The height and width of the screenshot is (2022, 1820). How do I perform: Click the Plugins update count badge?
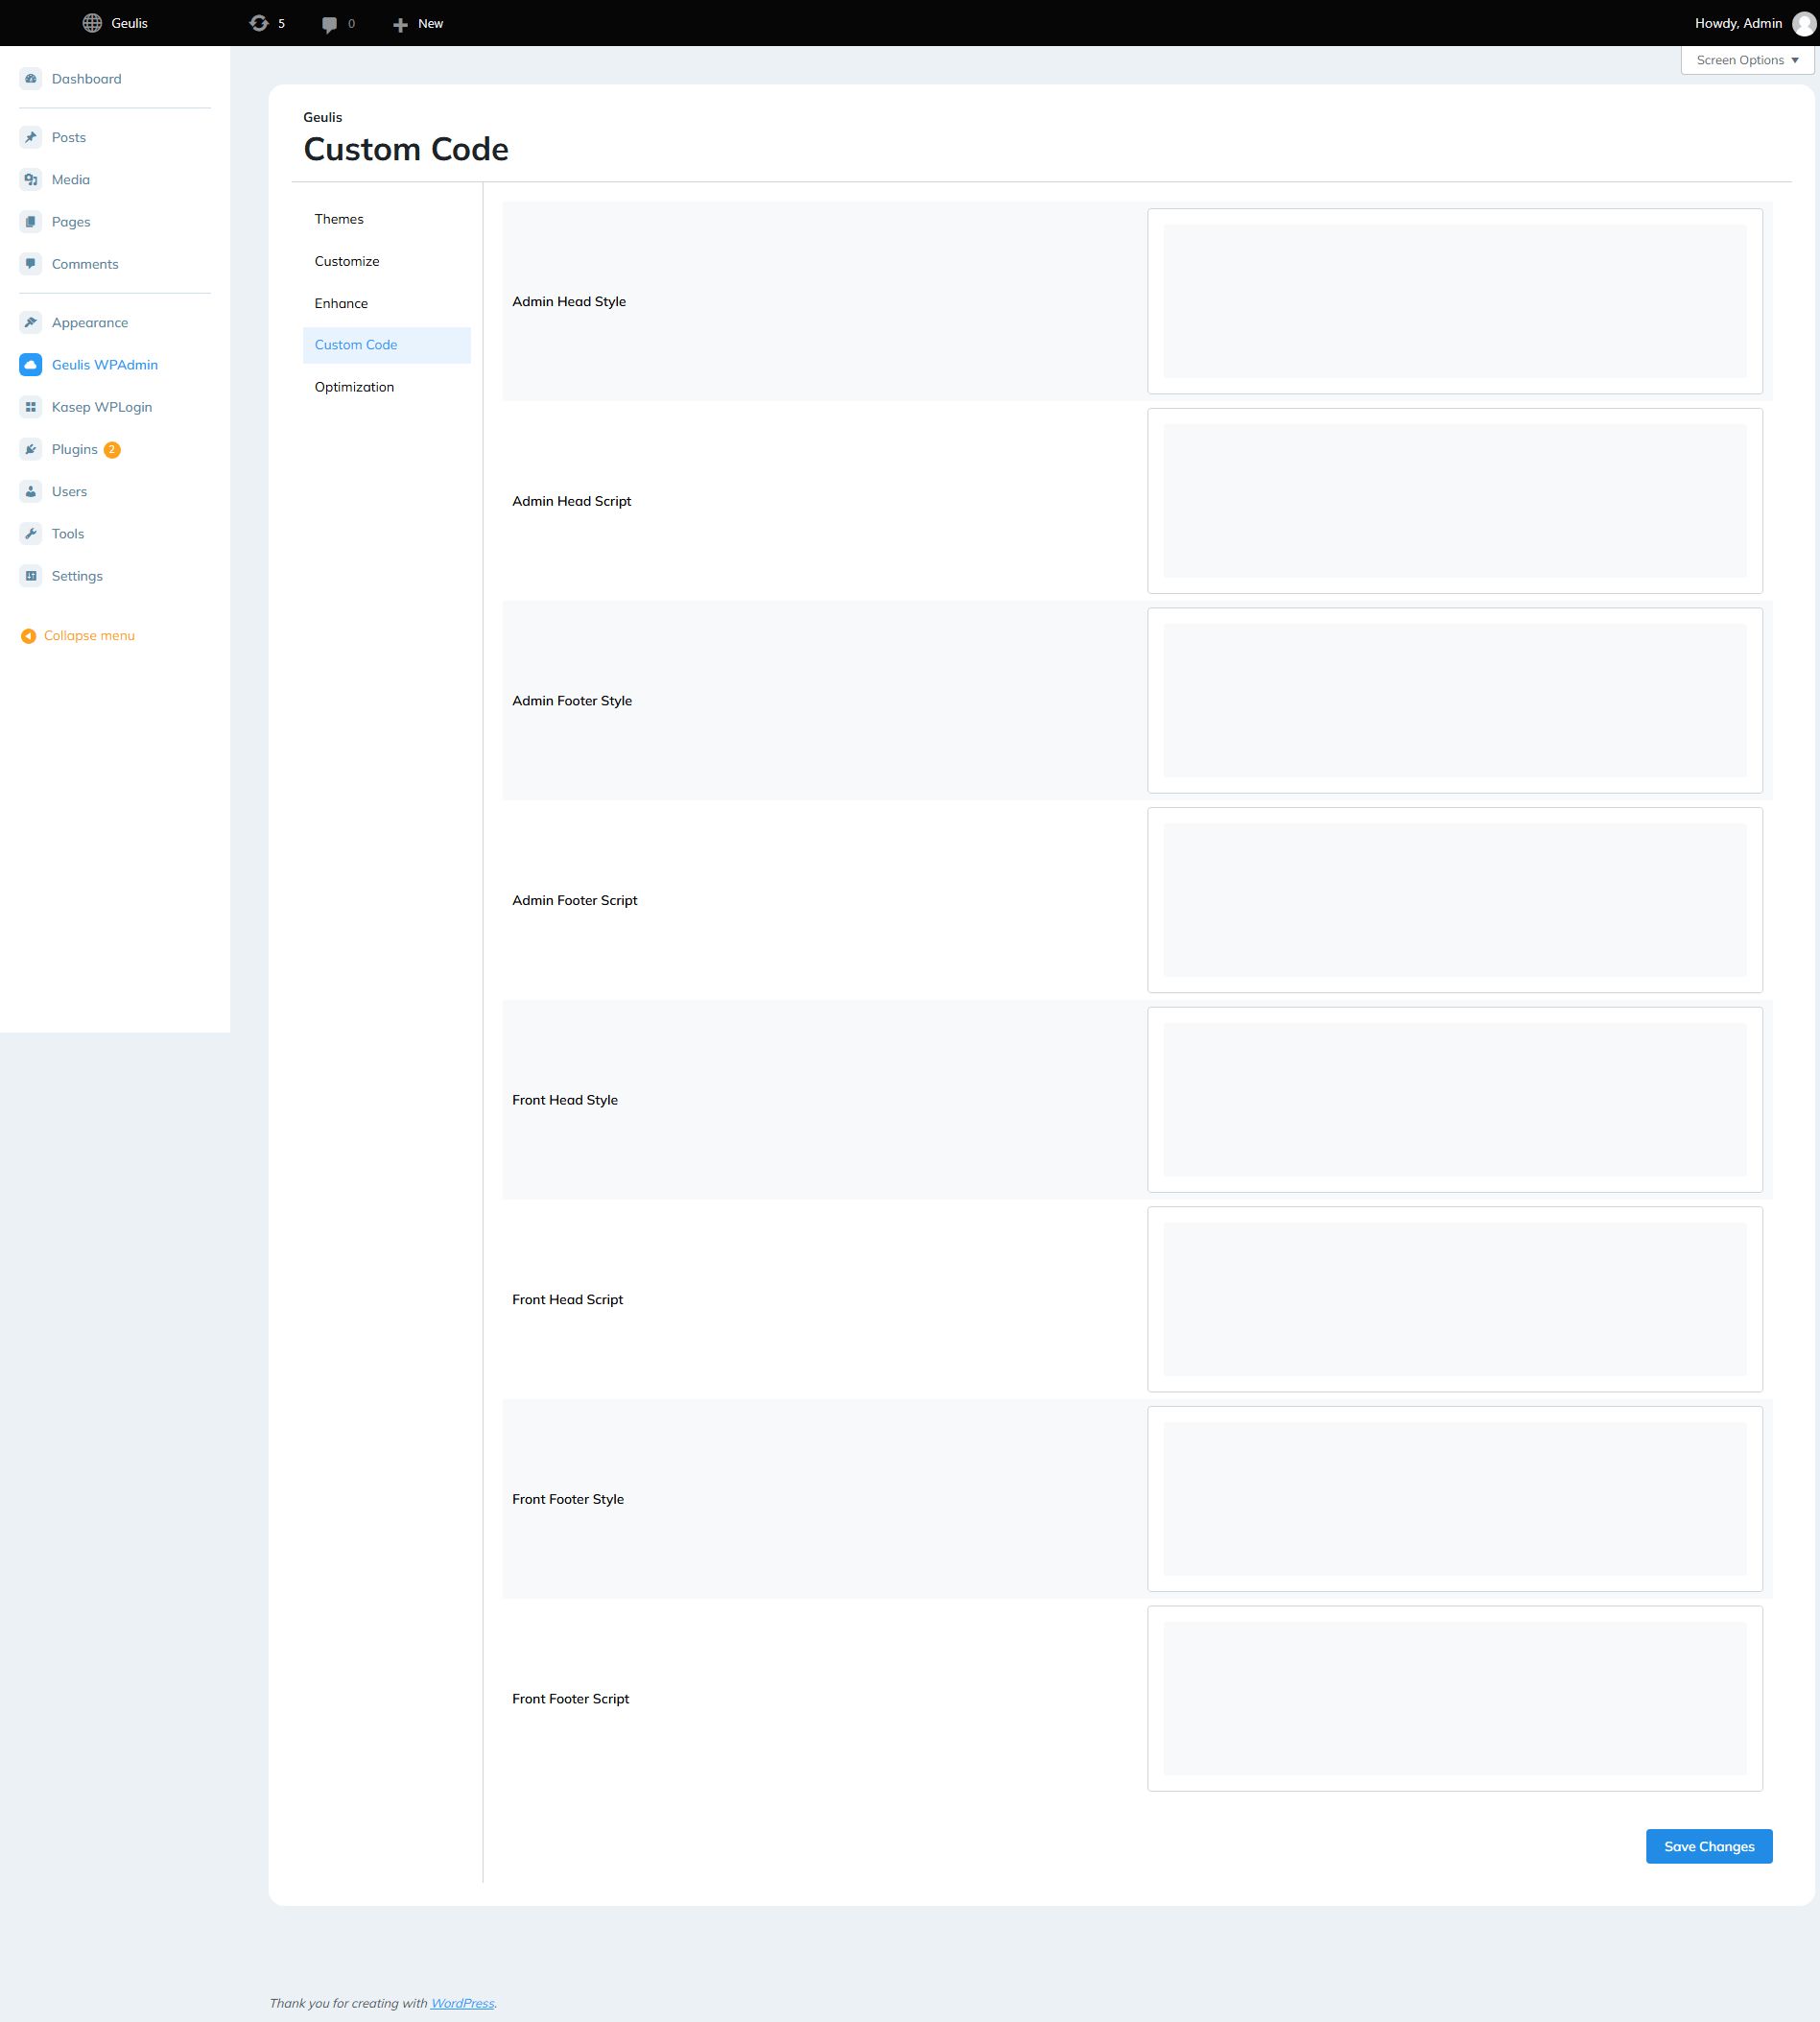coord(112,449)
